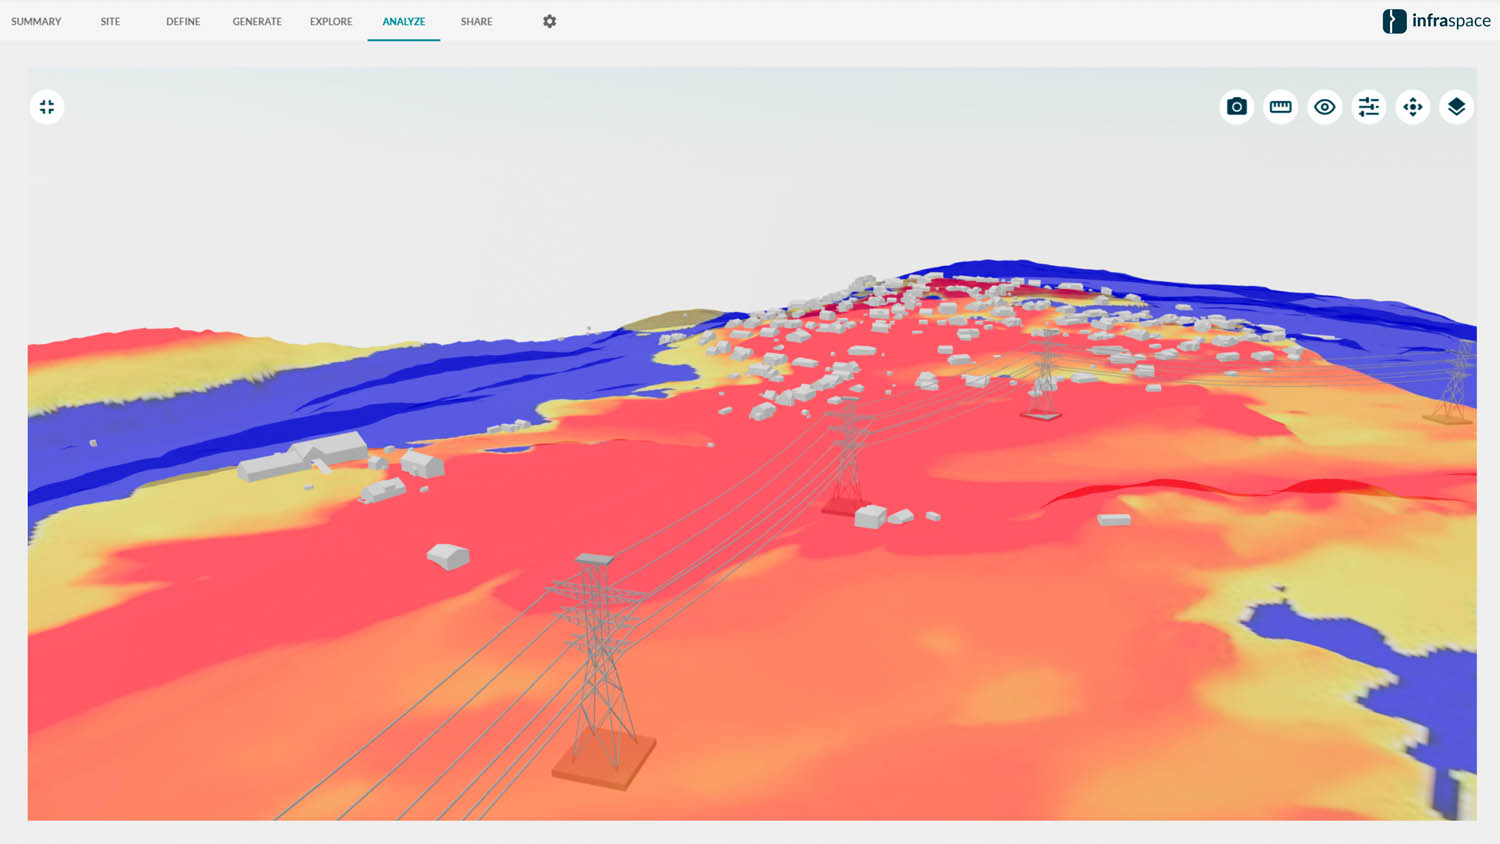Open settings via the gear icon
The image size is (1500, 844).
[549, 21]
